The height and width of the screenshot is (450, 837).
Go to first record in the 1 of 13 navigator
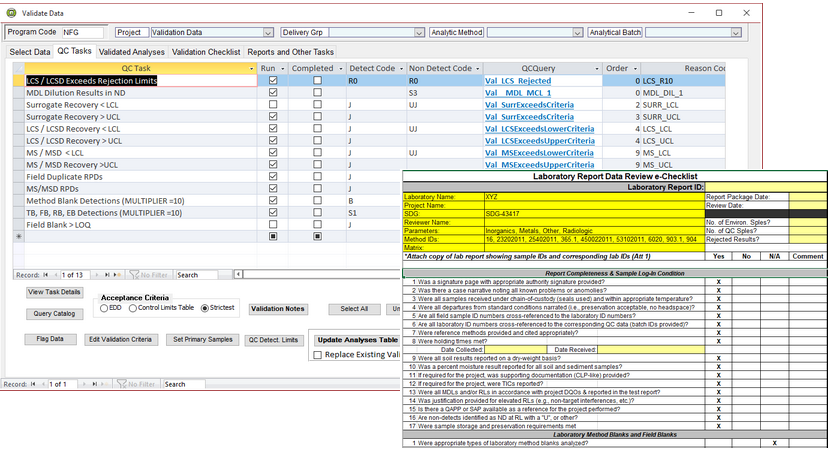point(46,275)
